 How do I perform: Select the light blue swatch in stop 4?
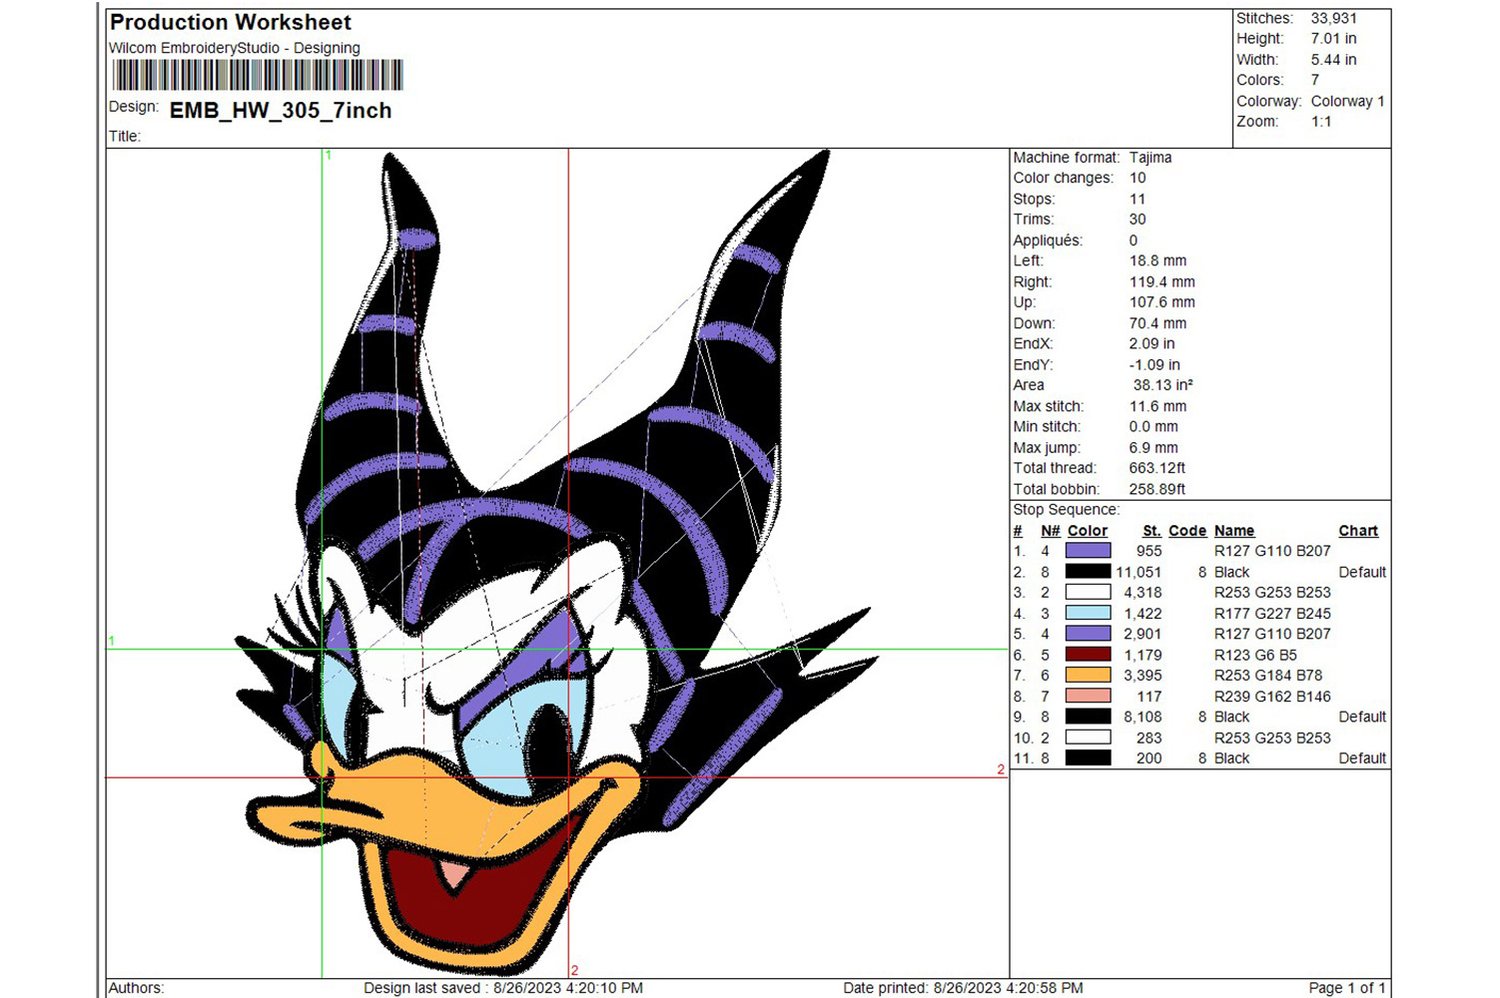click(x=1088, y=613)
